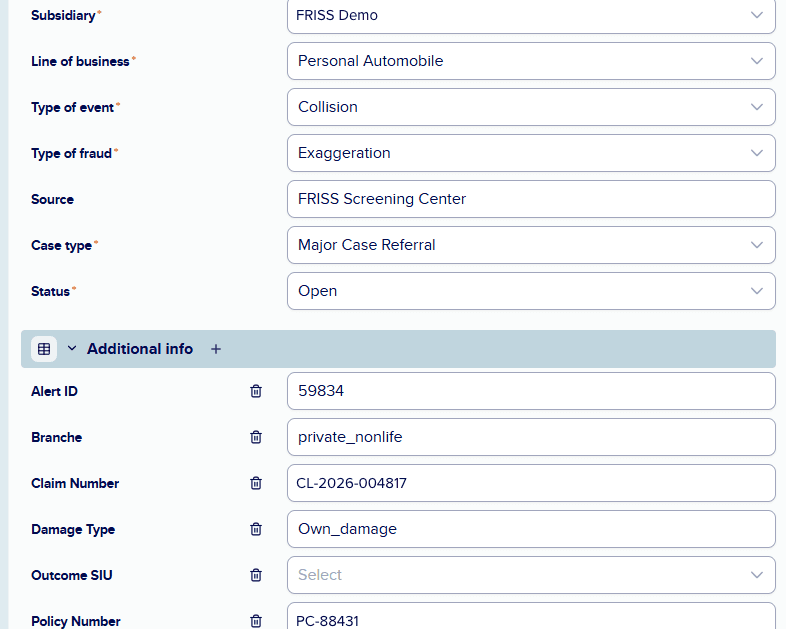Edit the Alert ID value 59834
Image resolution: width=786 pixels, height=629 pixels.
click(531, 391)
